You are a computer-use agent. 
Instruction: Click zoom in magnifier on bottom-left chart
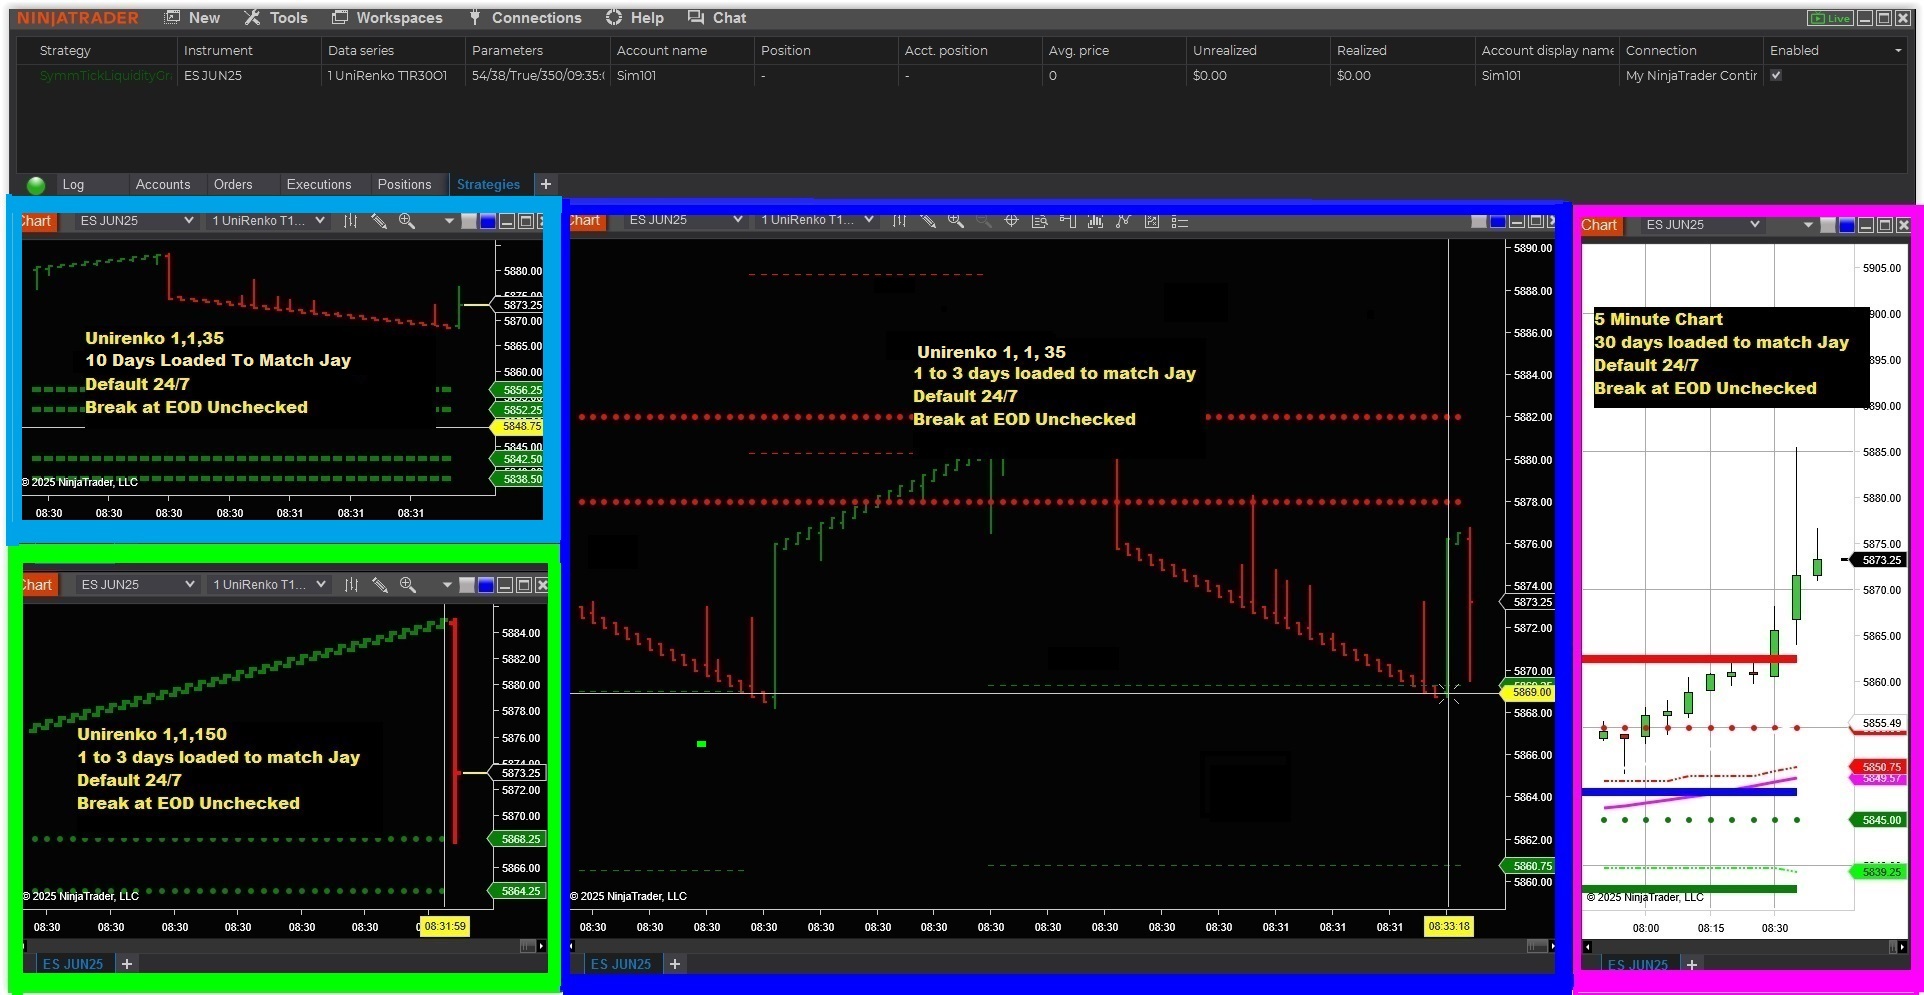coord(407,585)
